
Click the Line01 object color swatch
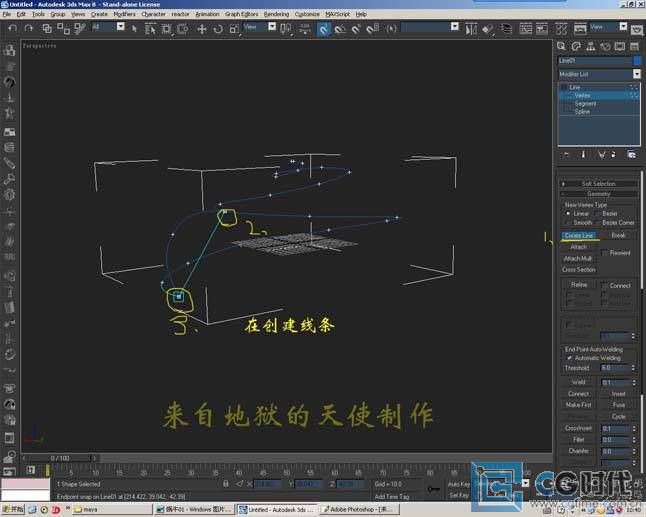click(x=637, y=61)
